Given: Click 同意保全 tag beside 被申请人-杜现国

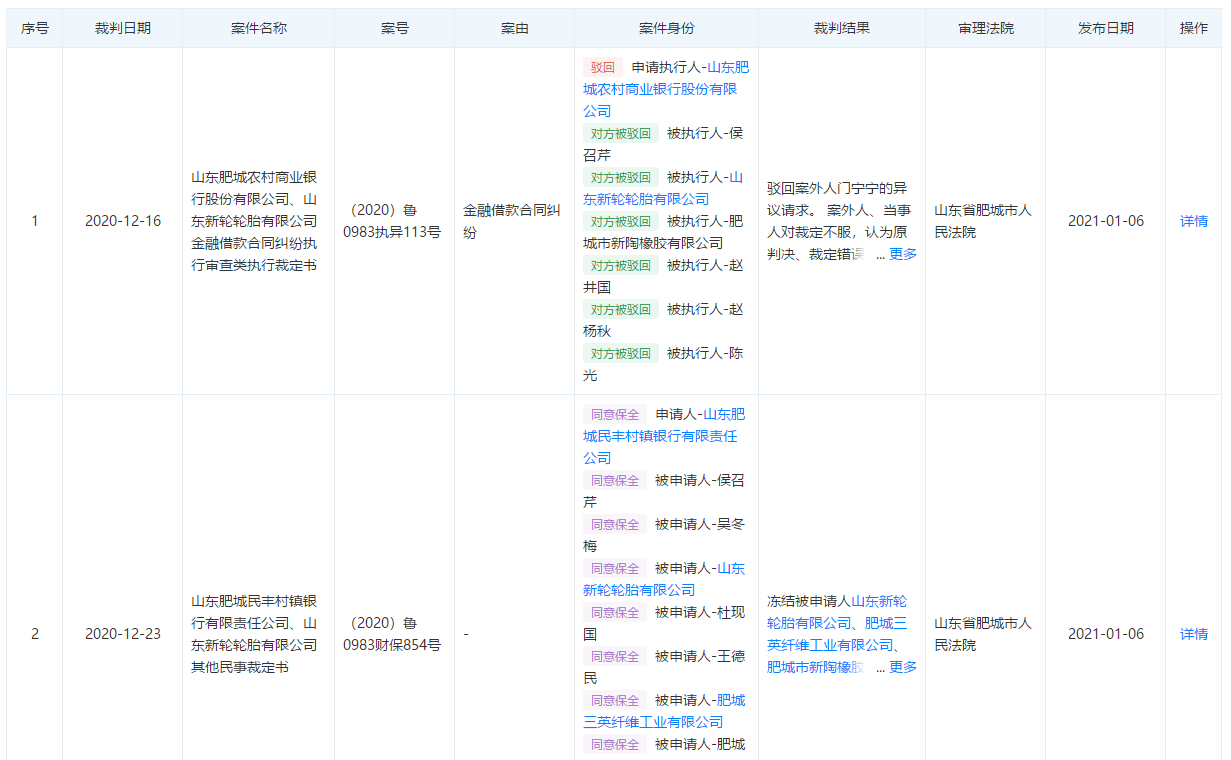Looking at the screenshot, I should (615, 613).
